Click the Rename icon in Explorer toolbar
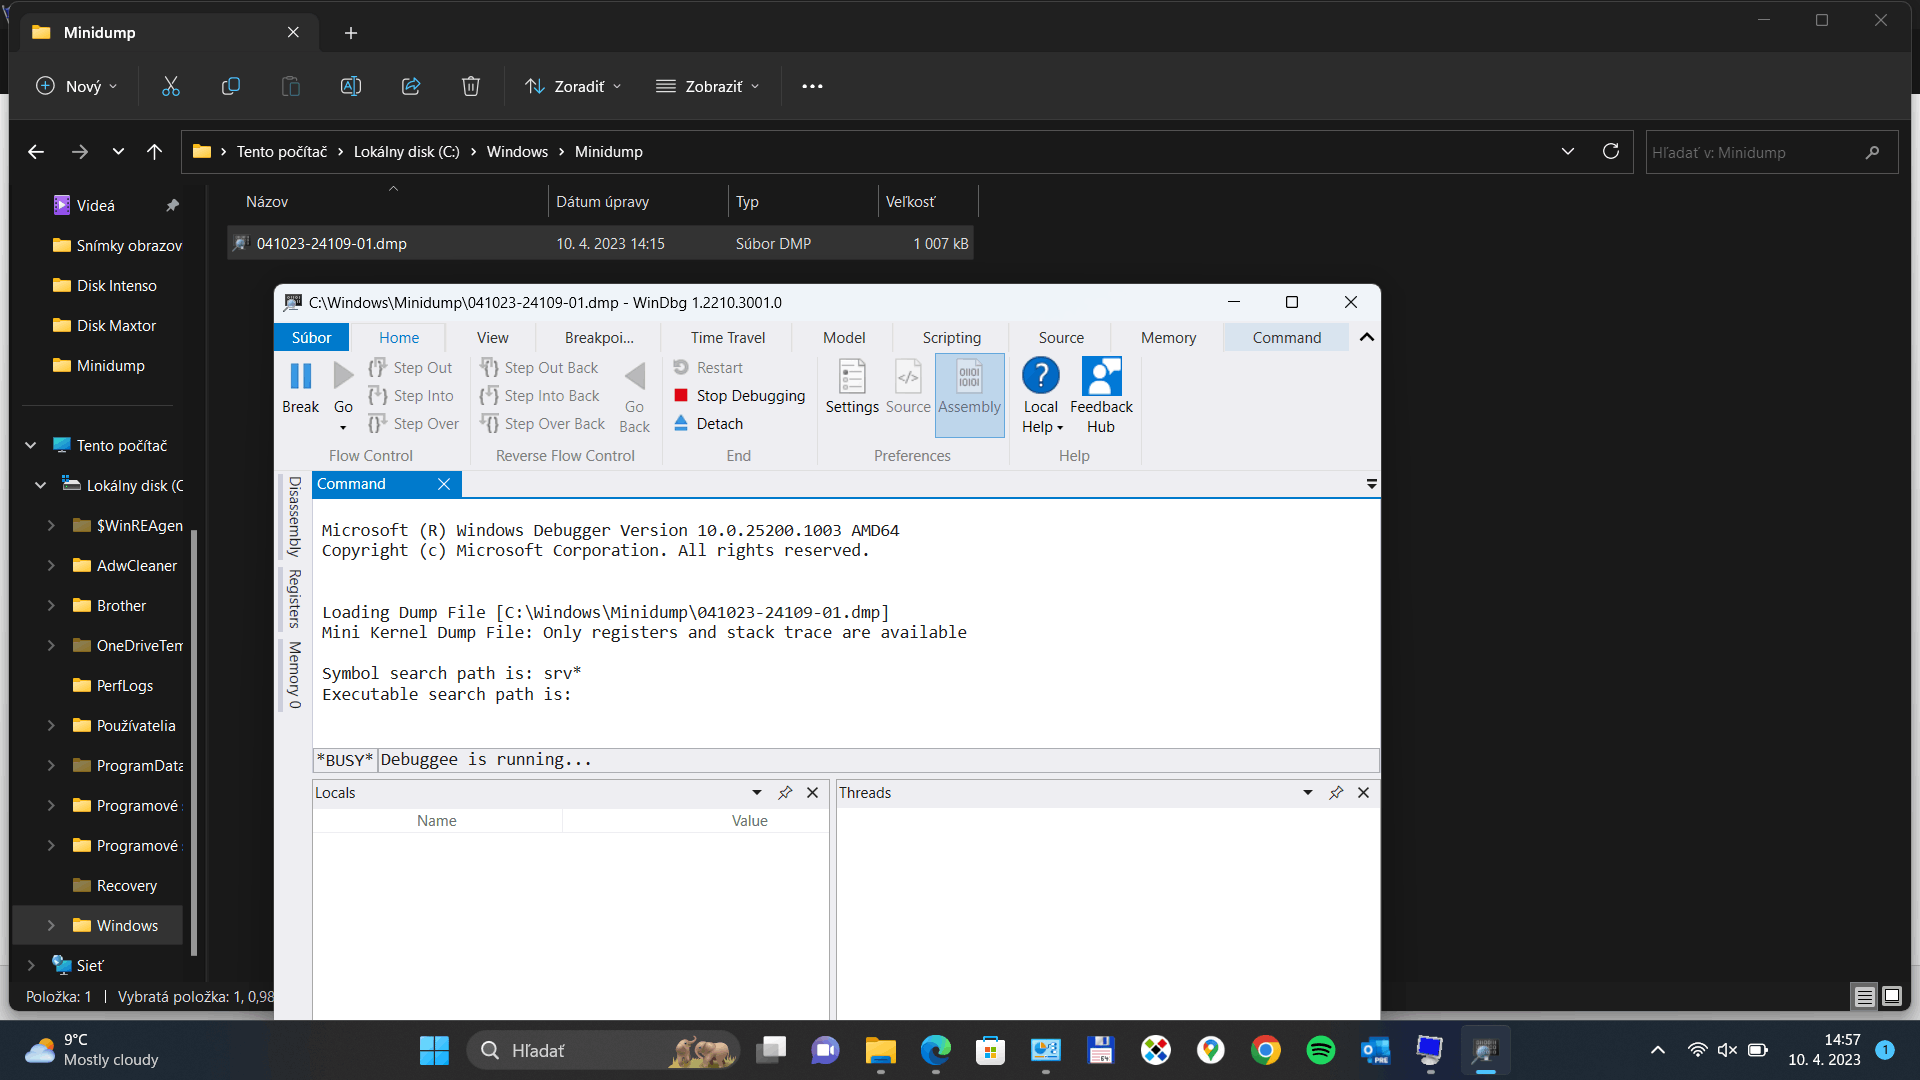 pos(351,87)
